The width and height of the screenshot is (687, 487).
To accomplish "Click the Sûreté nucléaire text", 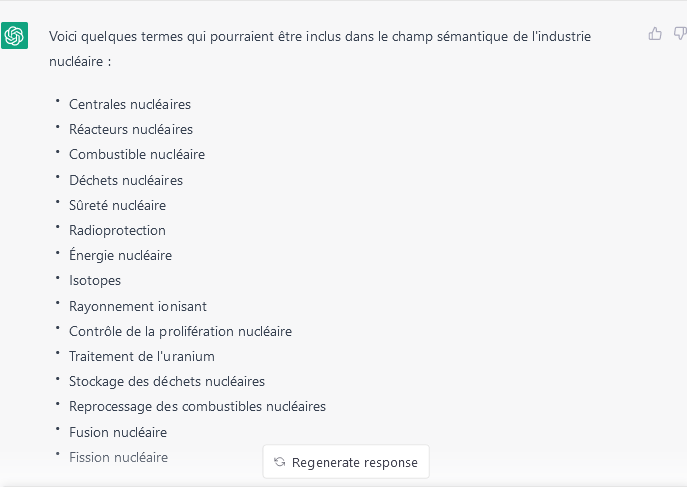I will coord(117,205).
